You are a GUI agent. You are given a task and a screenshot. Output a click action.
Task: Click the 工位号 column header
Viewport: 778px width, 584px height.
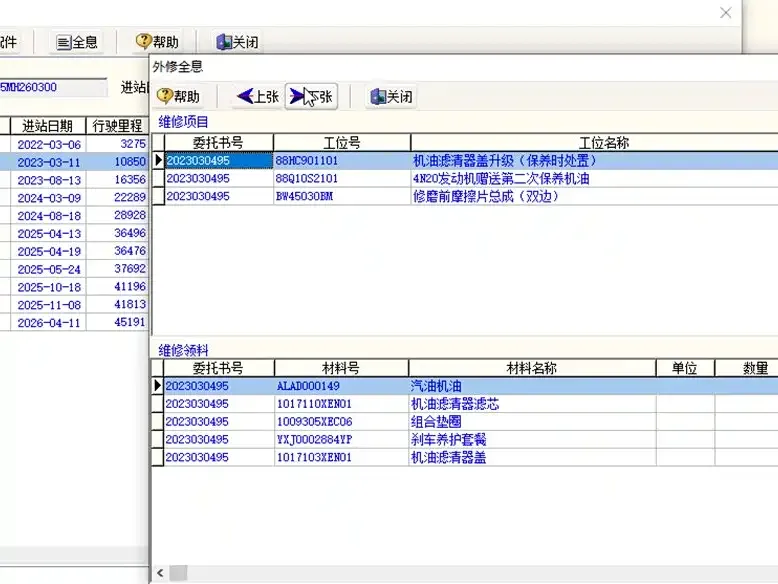(342, 143)
